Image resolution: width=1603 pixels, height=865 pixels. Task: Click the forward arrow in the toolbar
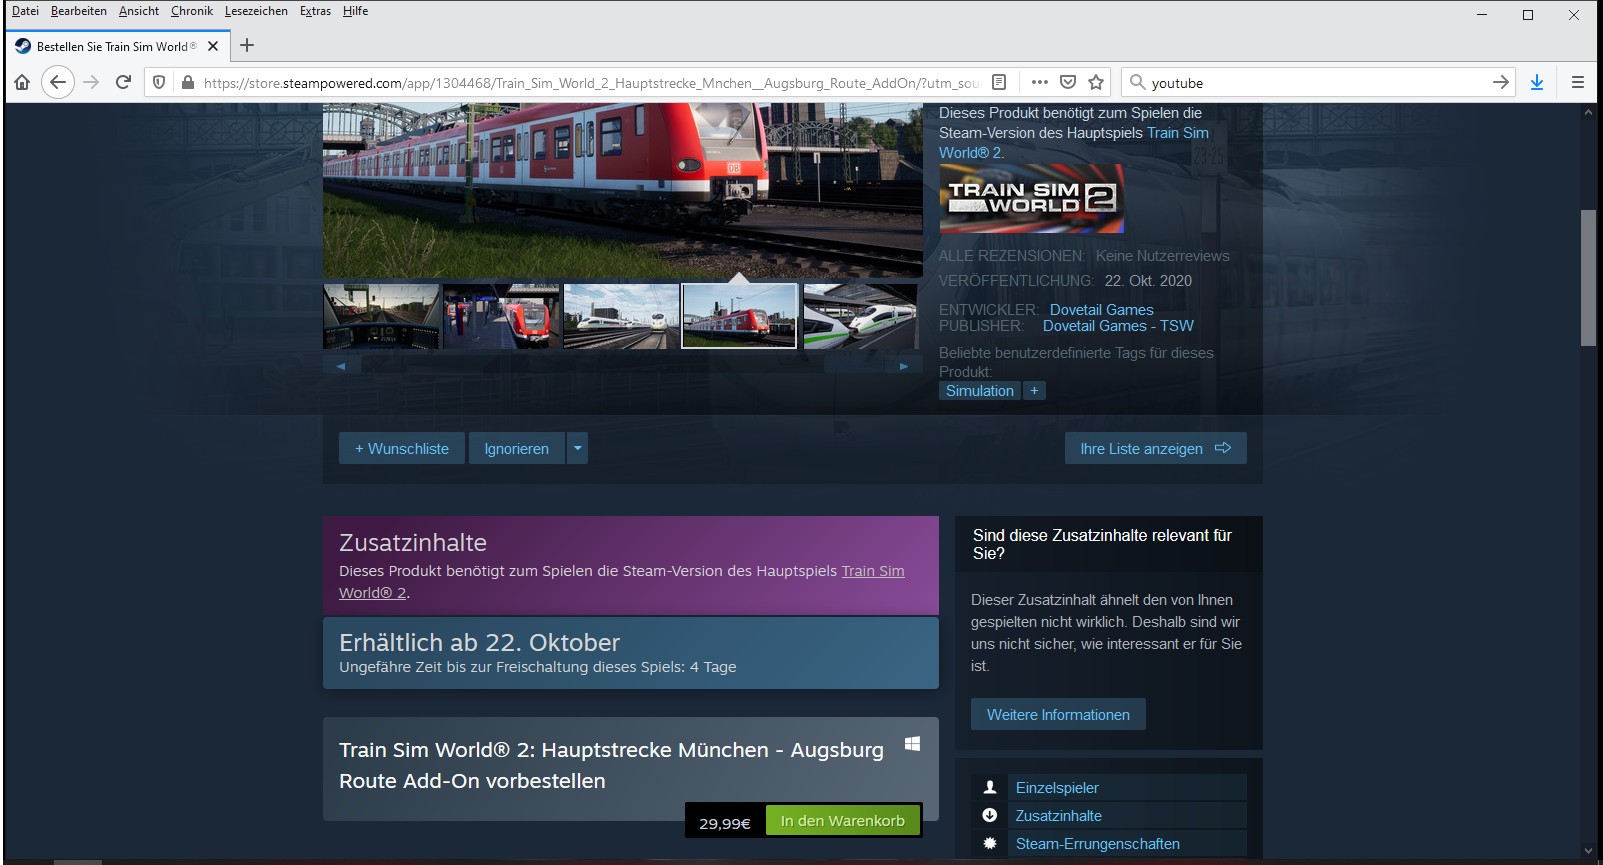pyautogui.click(x=91, y=82)
